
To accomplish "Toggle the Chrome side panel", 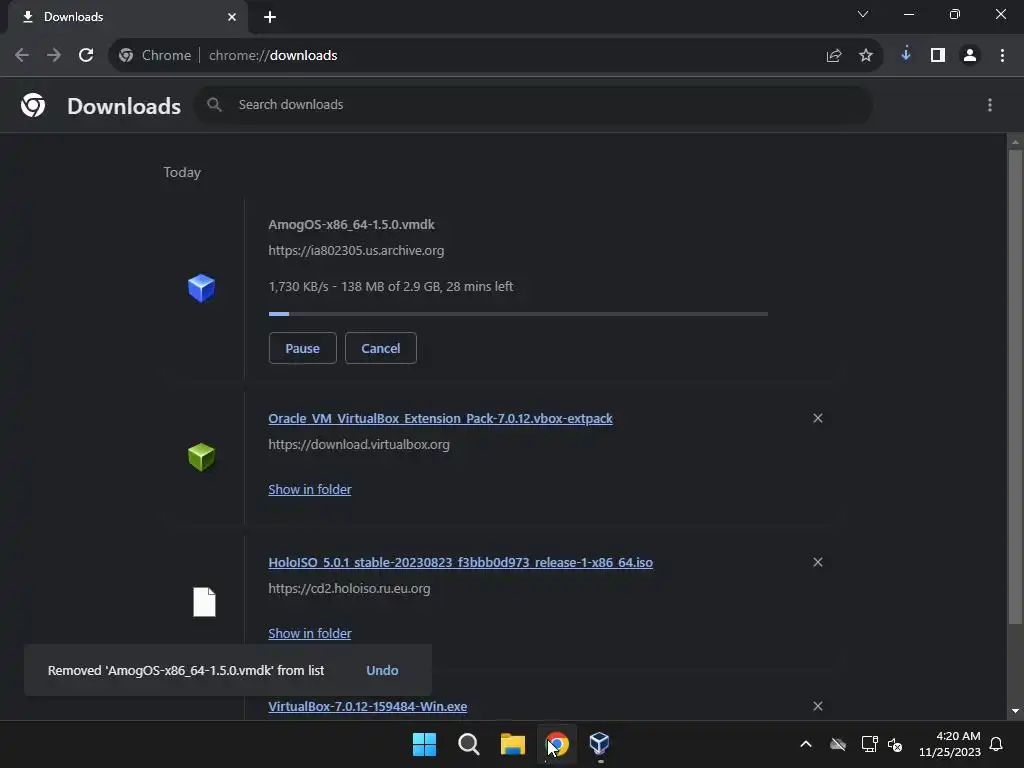I will [x=937, y=55].
